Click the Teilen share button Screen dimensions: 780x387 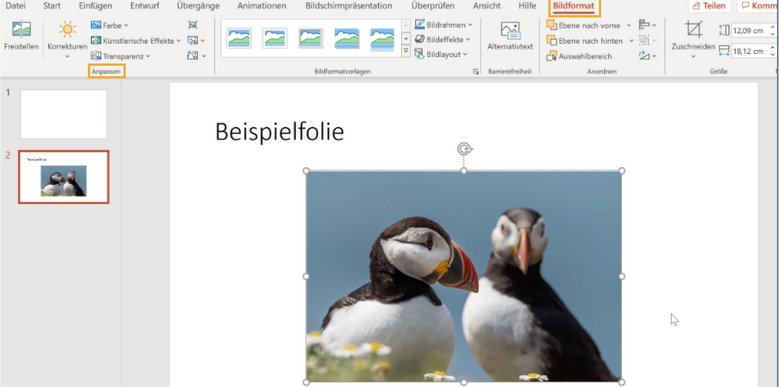[709, 6]
